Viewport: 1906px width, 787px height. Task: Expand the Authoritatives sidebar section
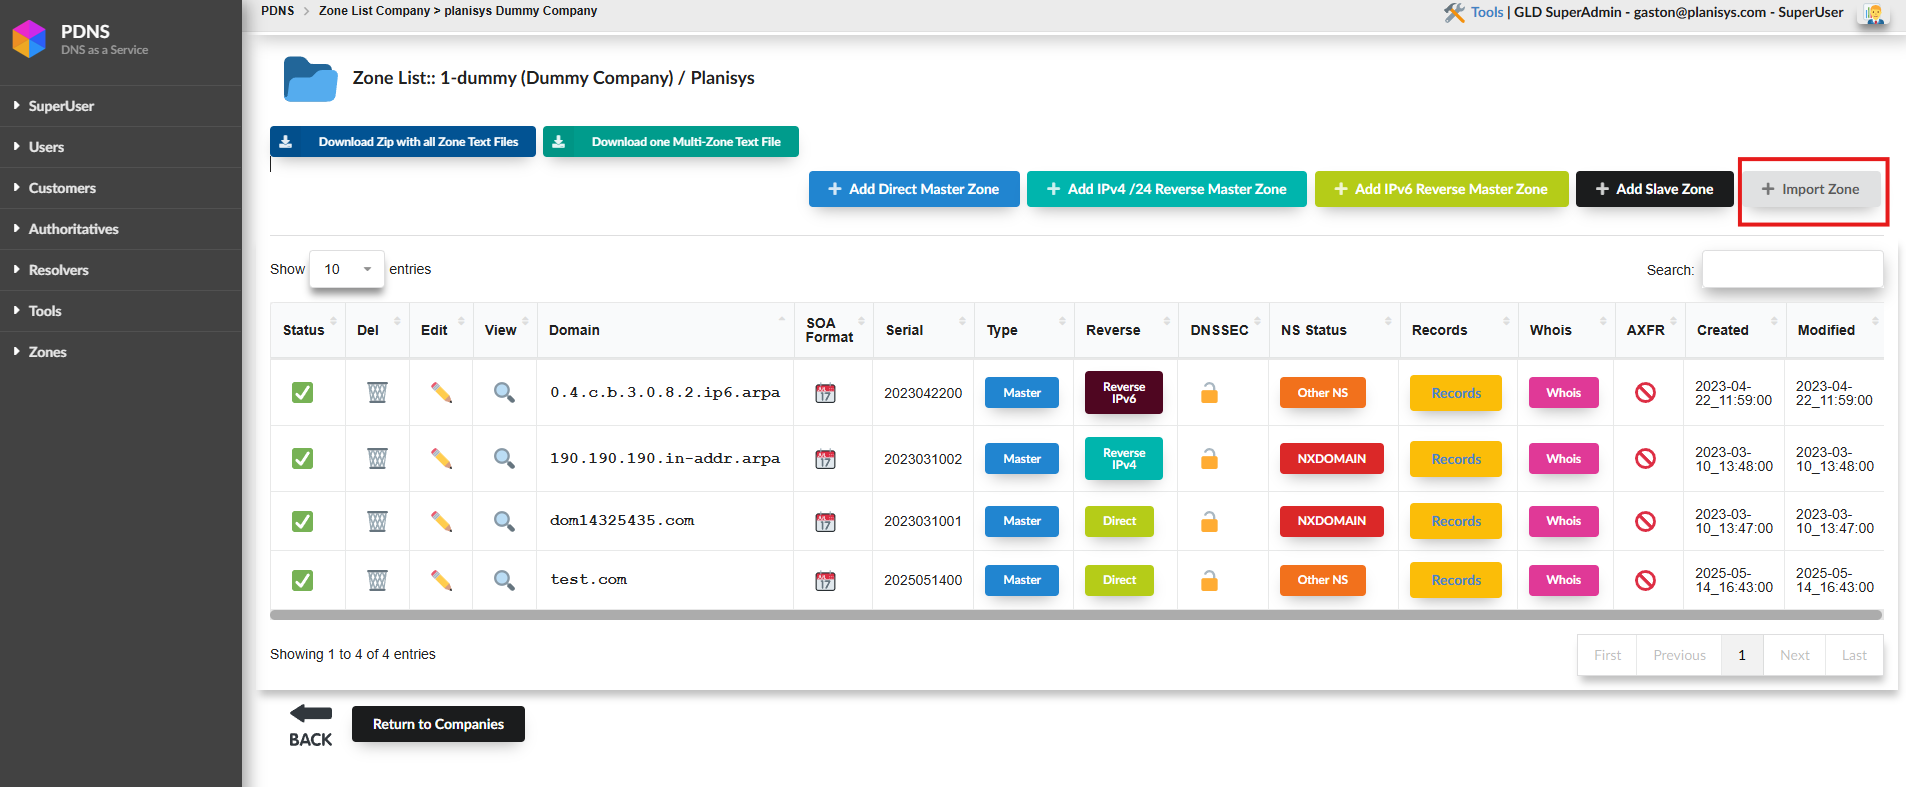pyautogui.click(x=73, y=229)
